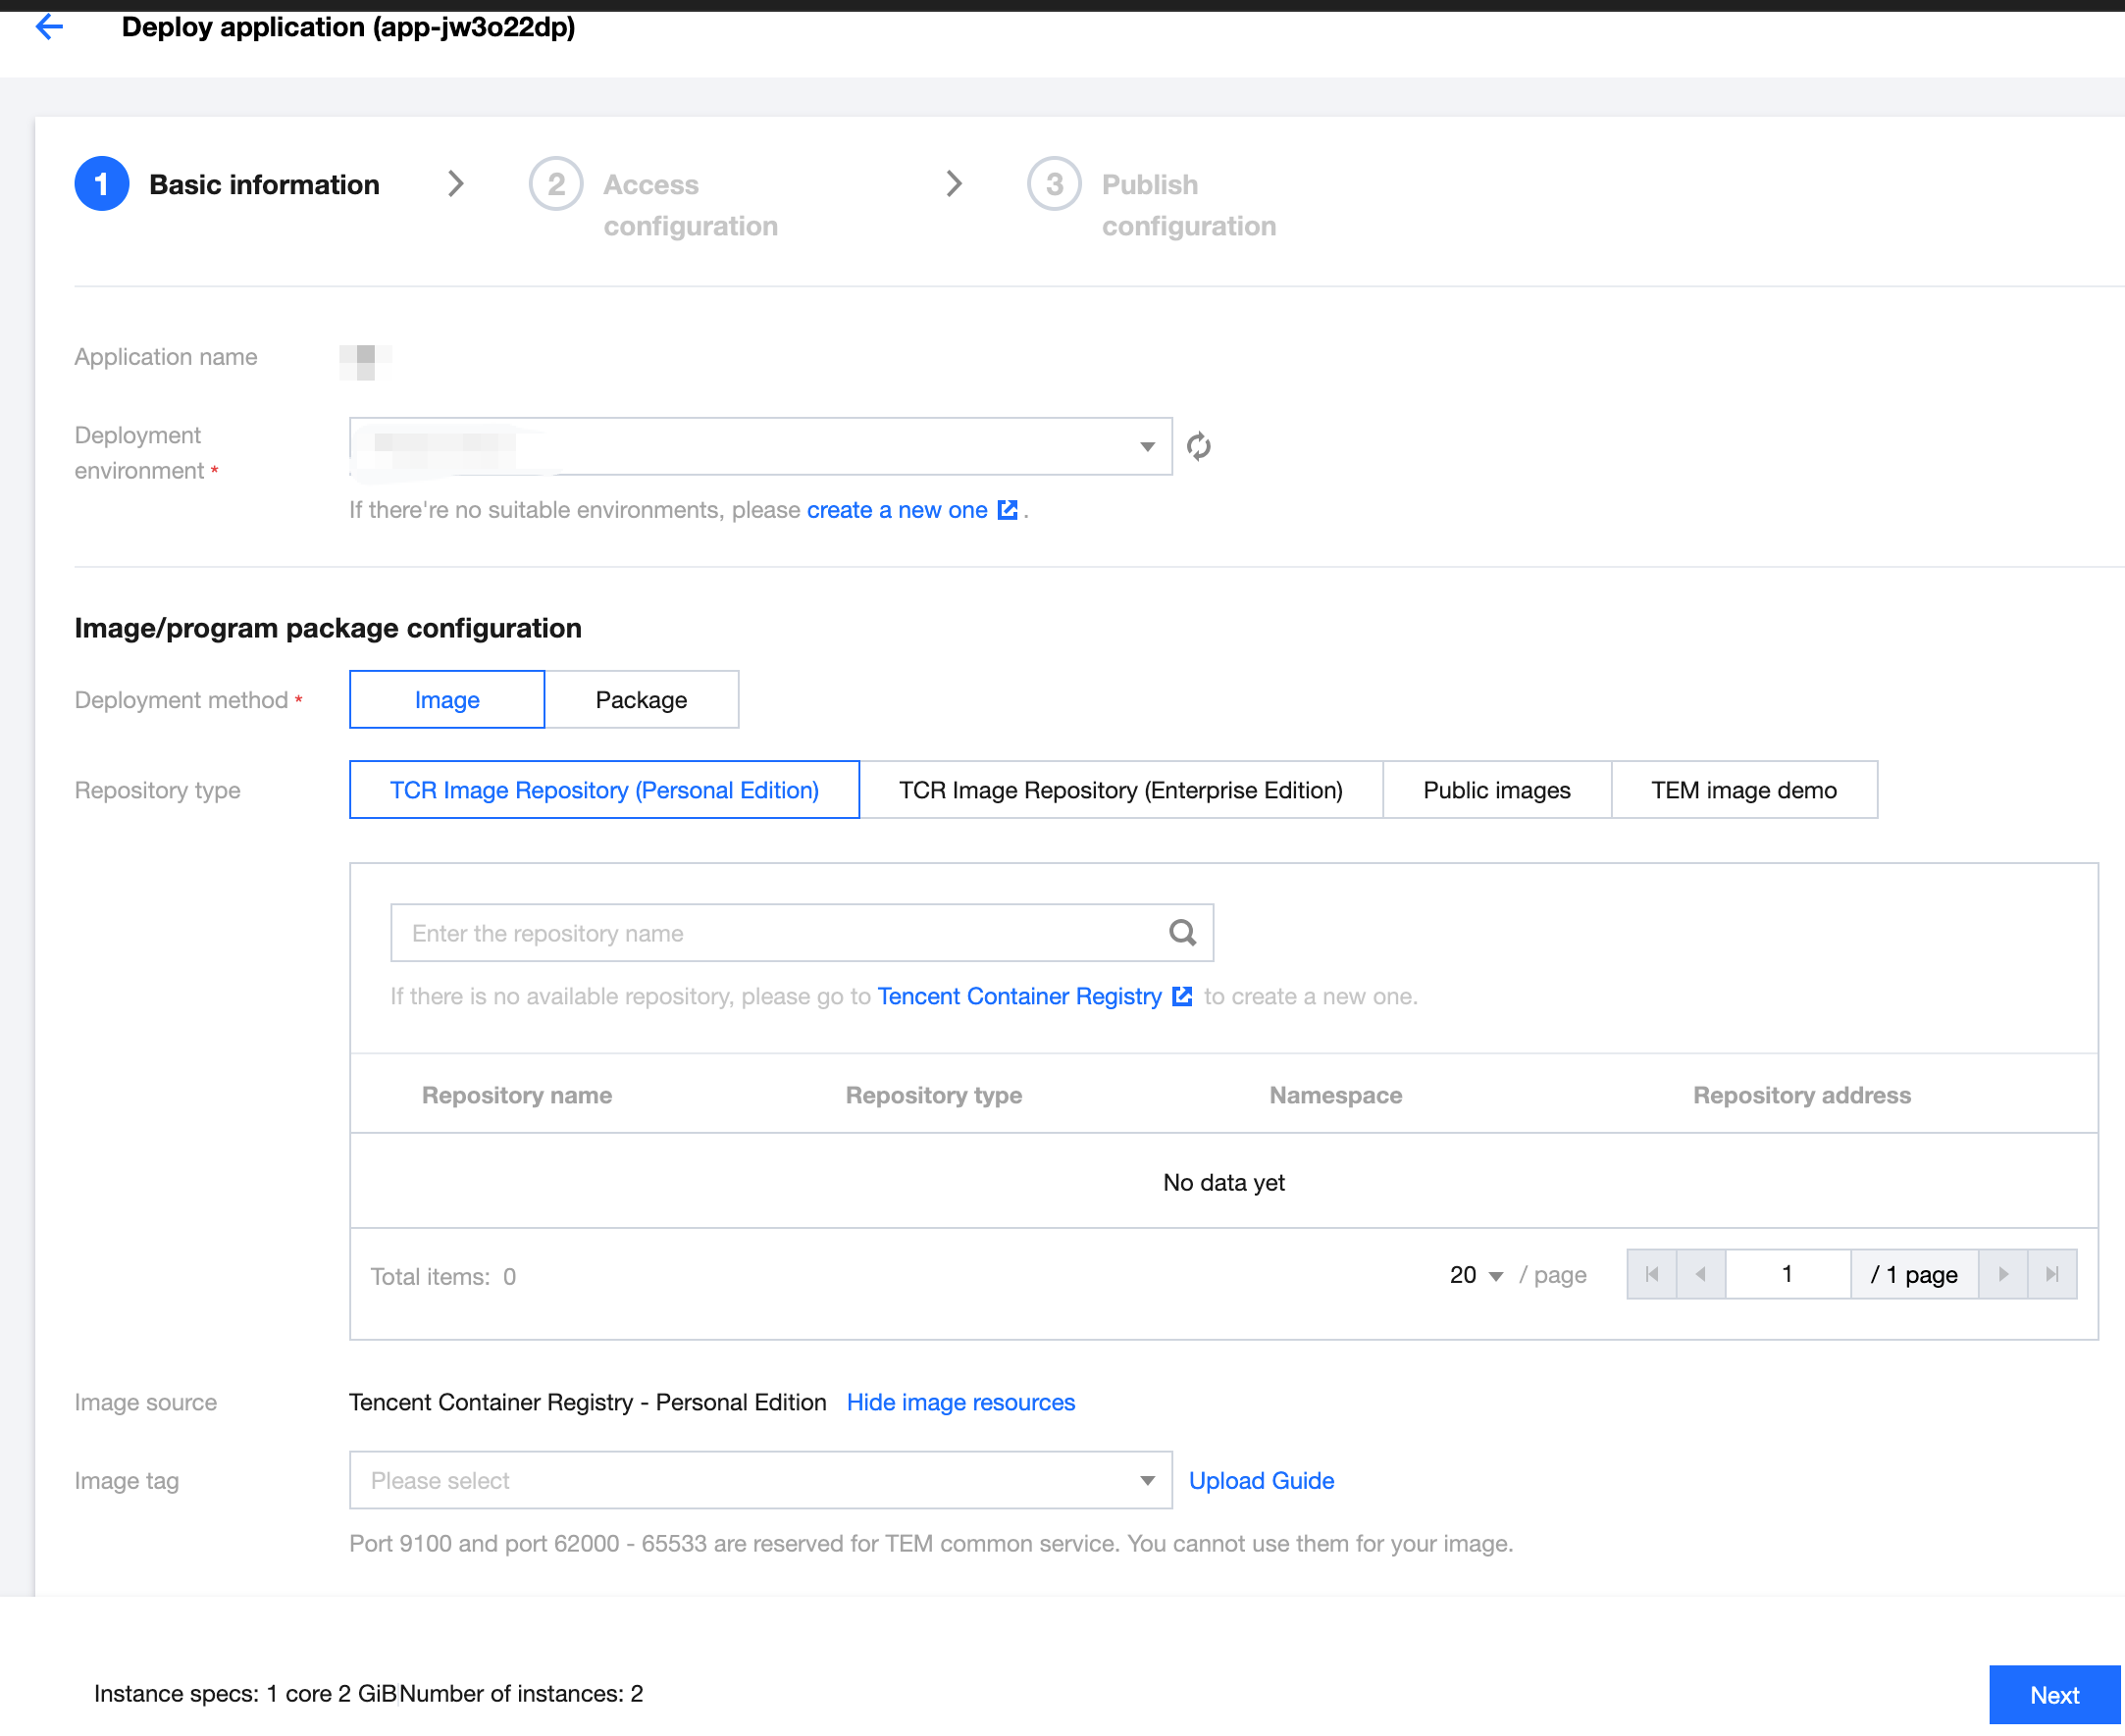Image resolution: width=2125 pixels, height=1736 pixels.
Task: Click the Next button
Action: click(2054, 1695)
